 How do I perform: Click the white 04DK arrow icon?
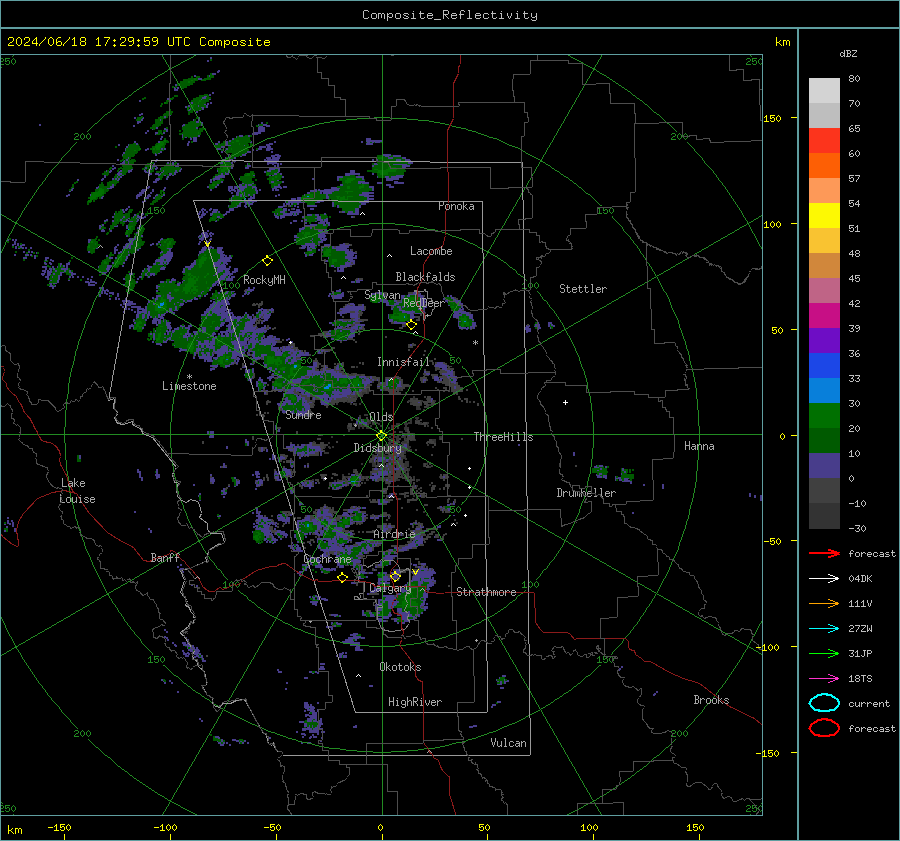point(824,578)
